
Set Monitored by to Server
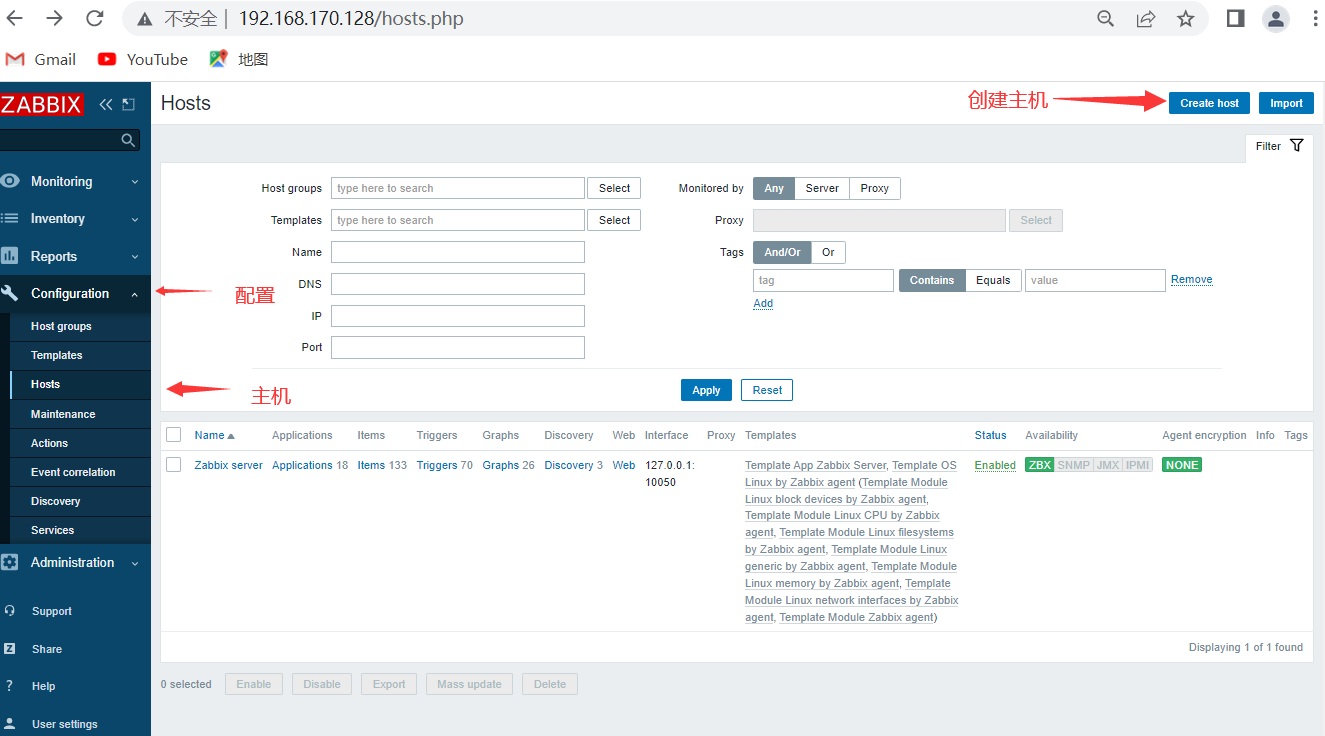pos(822,188)
